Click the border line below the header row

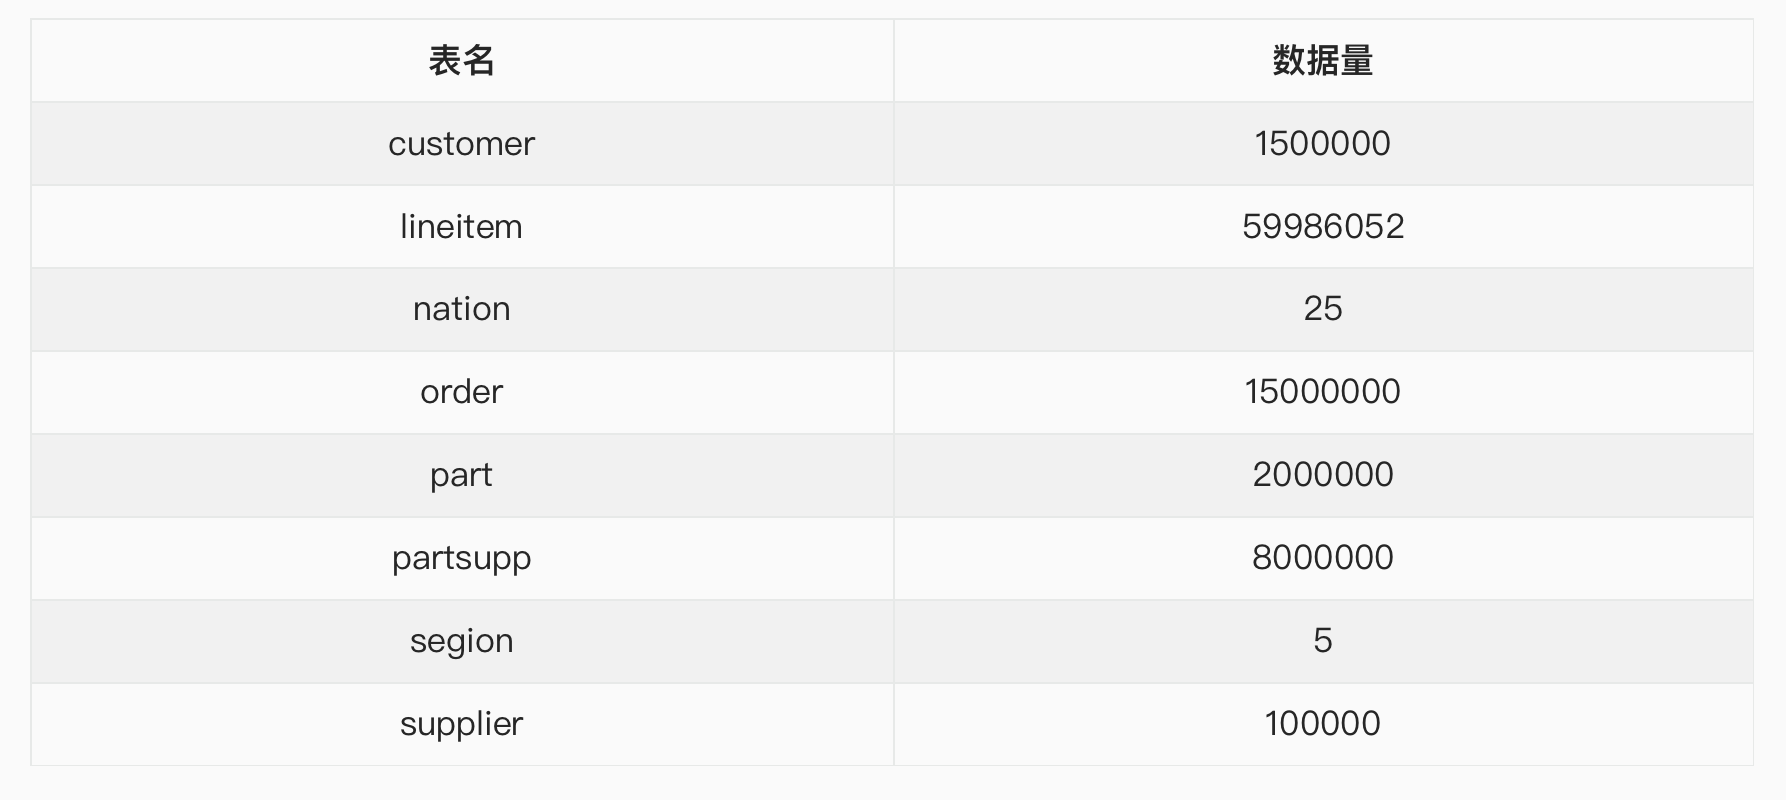(892, 102)
